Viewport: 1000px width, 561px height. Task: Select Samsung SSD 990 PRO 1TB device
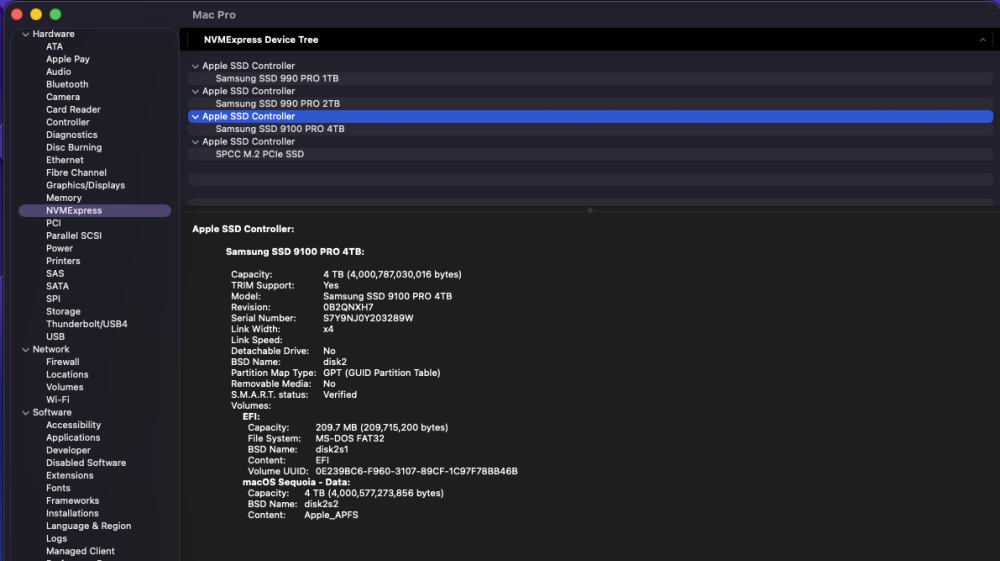(277, 78)
